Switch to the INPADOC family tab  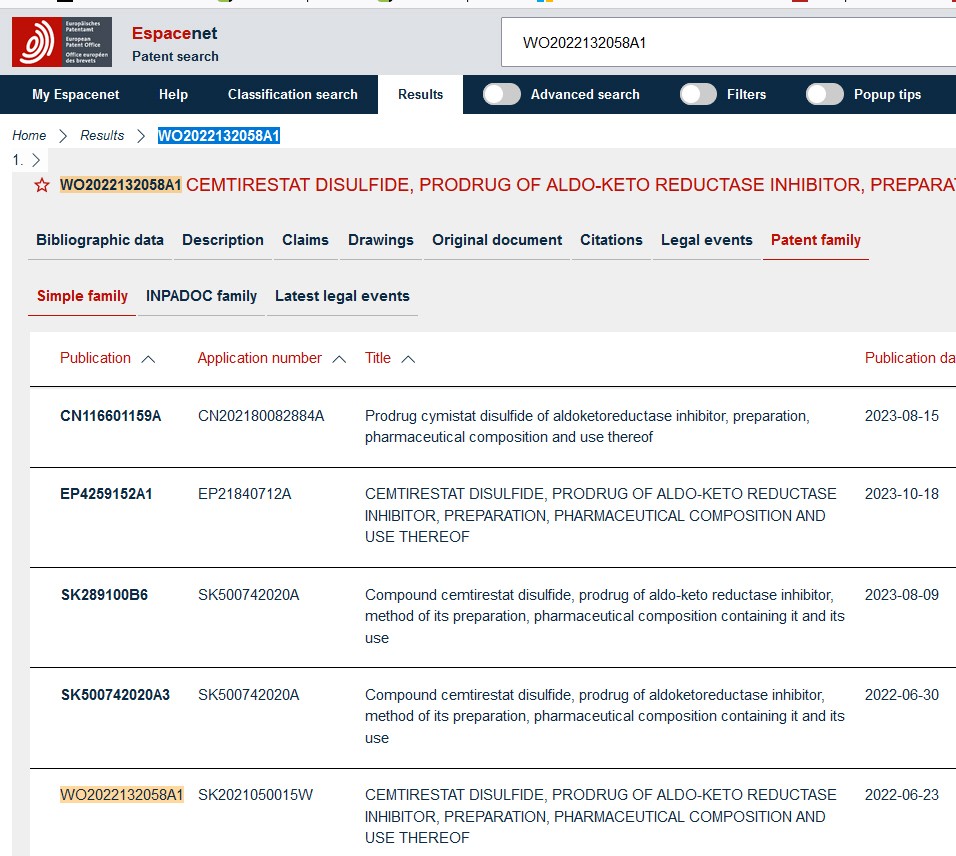[x=201, y=296]
